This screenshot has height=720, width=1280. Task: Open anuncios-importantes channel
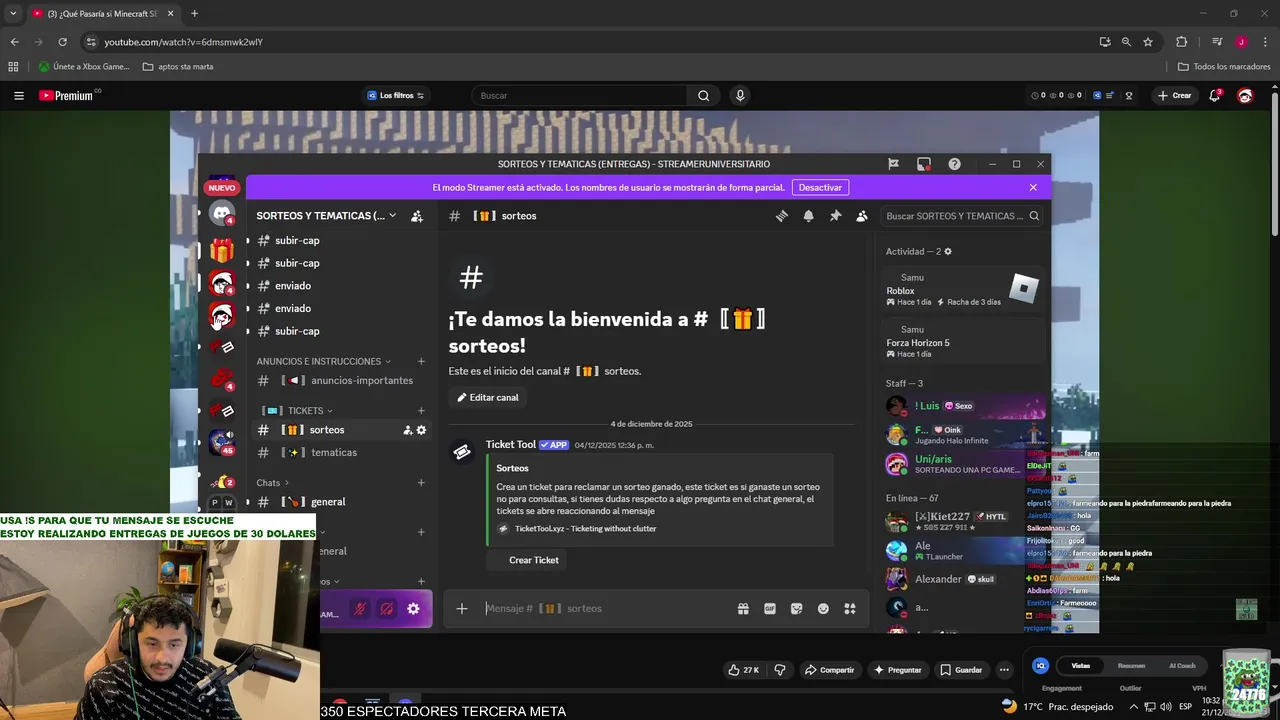pos(340,381)
